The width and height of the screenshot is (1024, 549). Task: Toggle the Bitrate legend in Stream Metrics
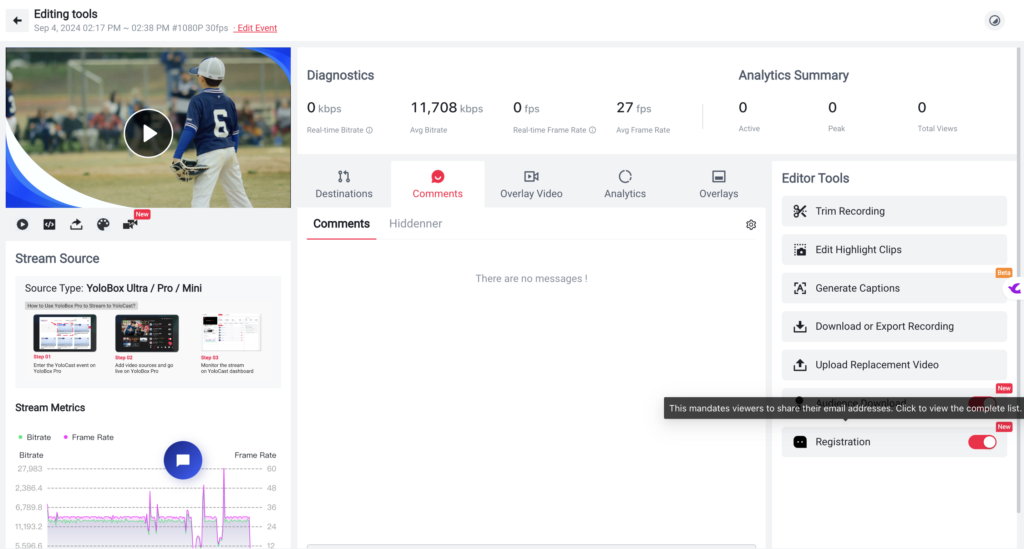click(35, 437)
